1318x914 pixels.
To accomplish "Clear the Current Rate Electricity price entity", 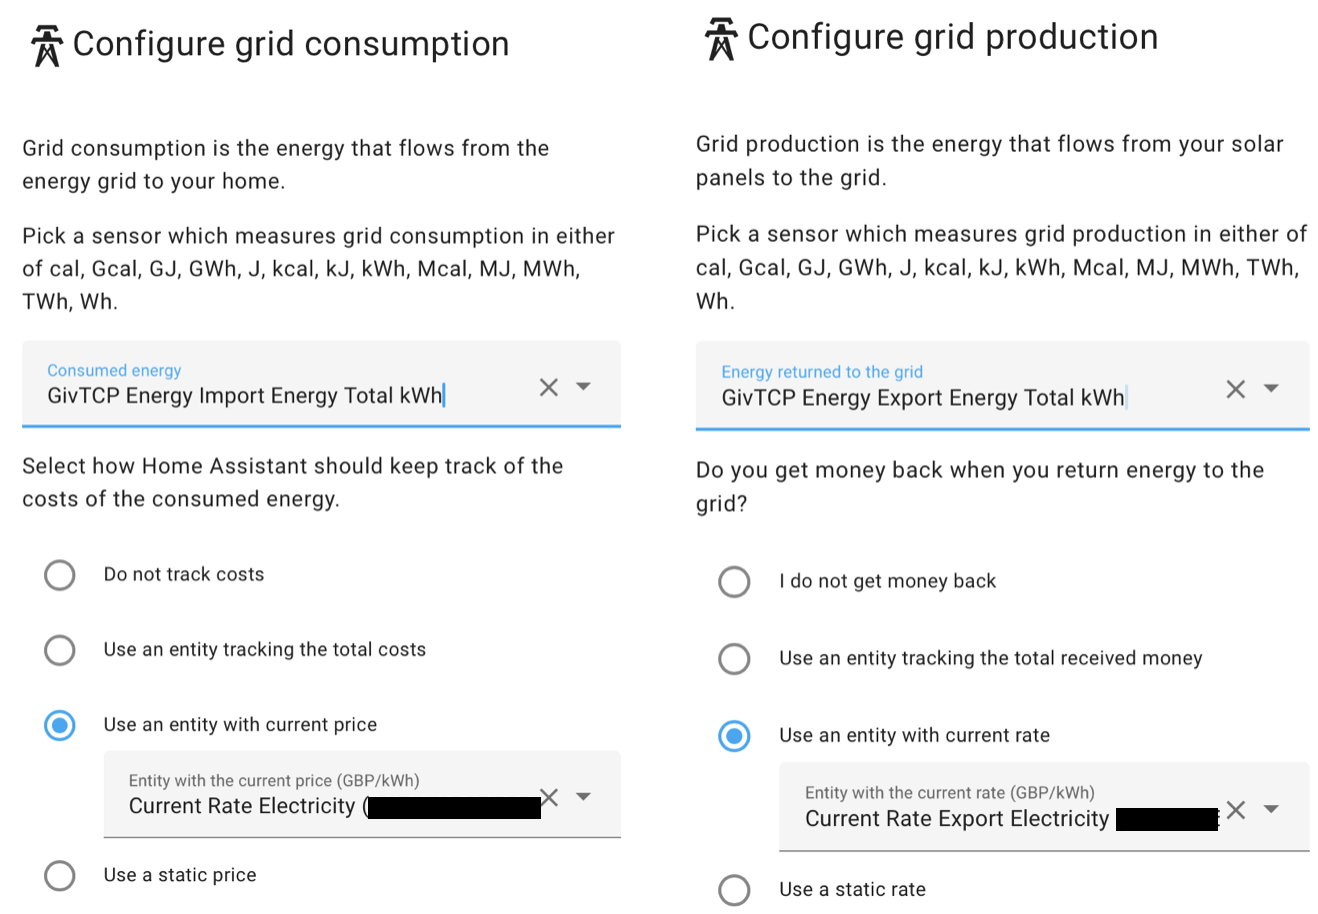I will click(x=549, y=797).
